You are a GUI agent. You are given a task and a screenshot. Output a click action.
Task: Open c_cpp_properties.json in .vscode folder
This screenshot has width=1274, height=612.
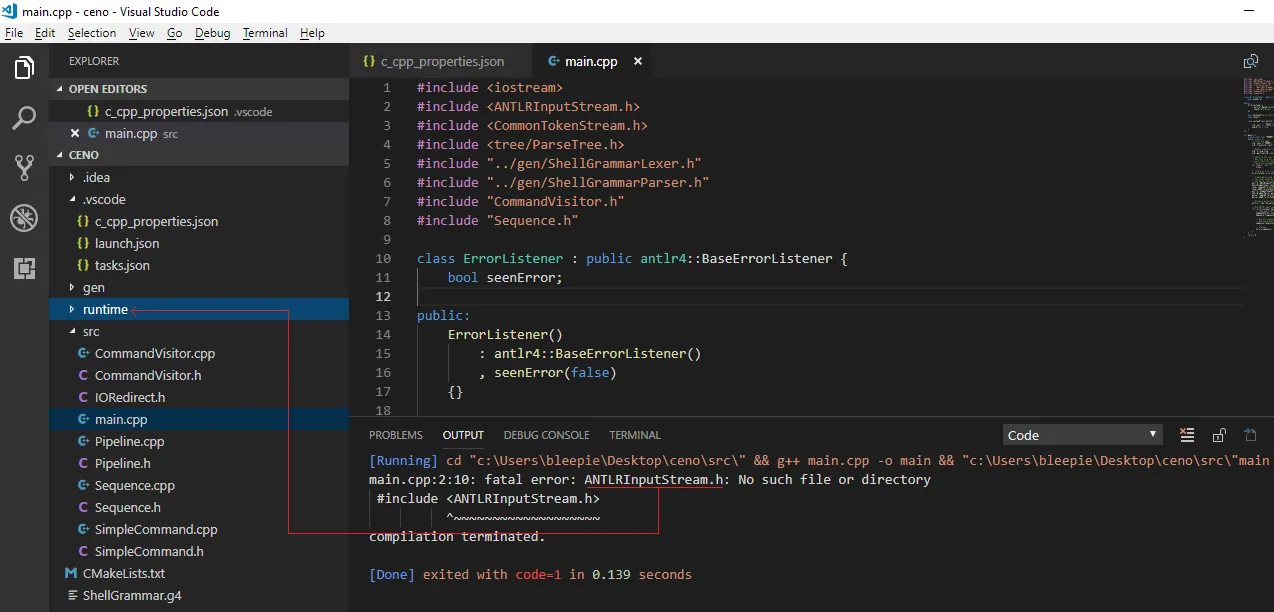click(x=199, y=221)
